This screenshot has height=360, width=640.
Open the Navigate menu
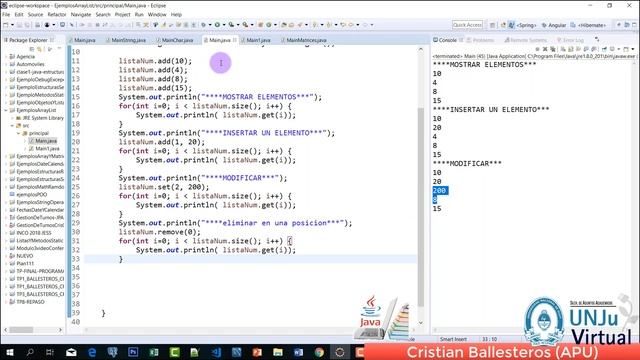coord(81,14)
